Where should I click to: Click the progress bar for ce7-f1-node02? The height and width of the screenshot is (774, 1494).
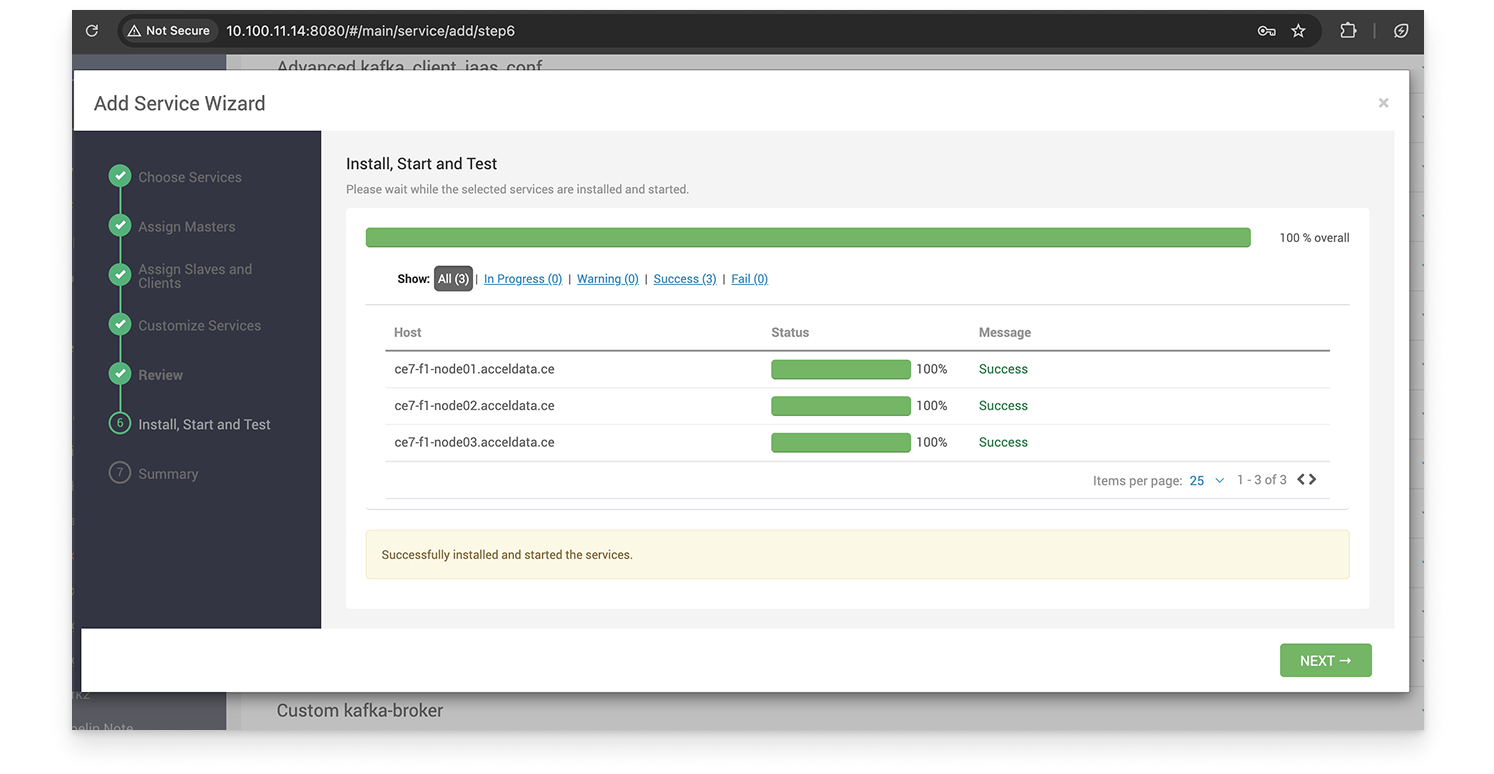tap(840, 406)
